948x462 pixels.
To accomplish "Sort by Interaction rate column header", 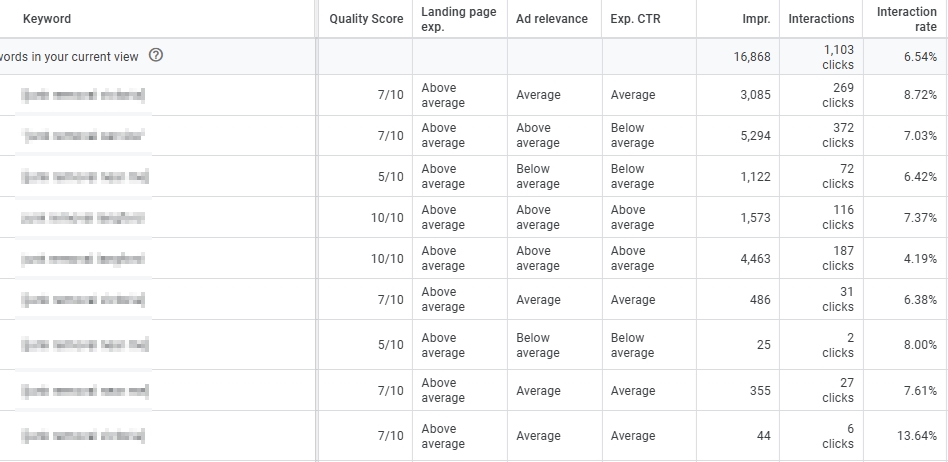I will click(x=906, y=19).
